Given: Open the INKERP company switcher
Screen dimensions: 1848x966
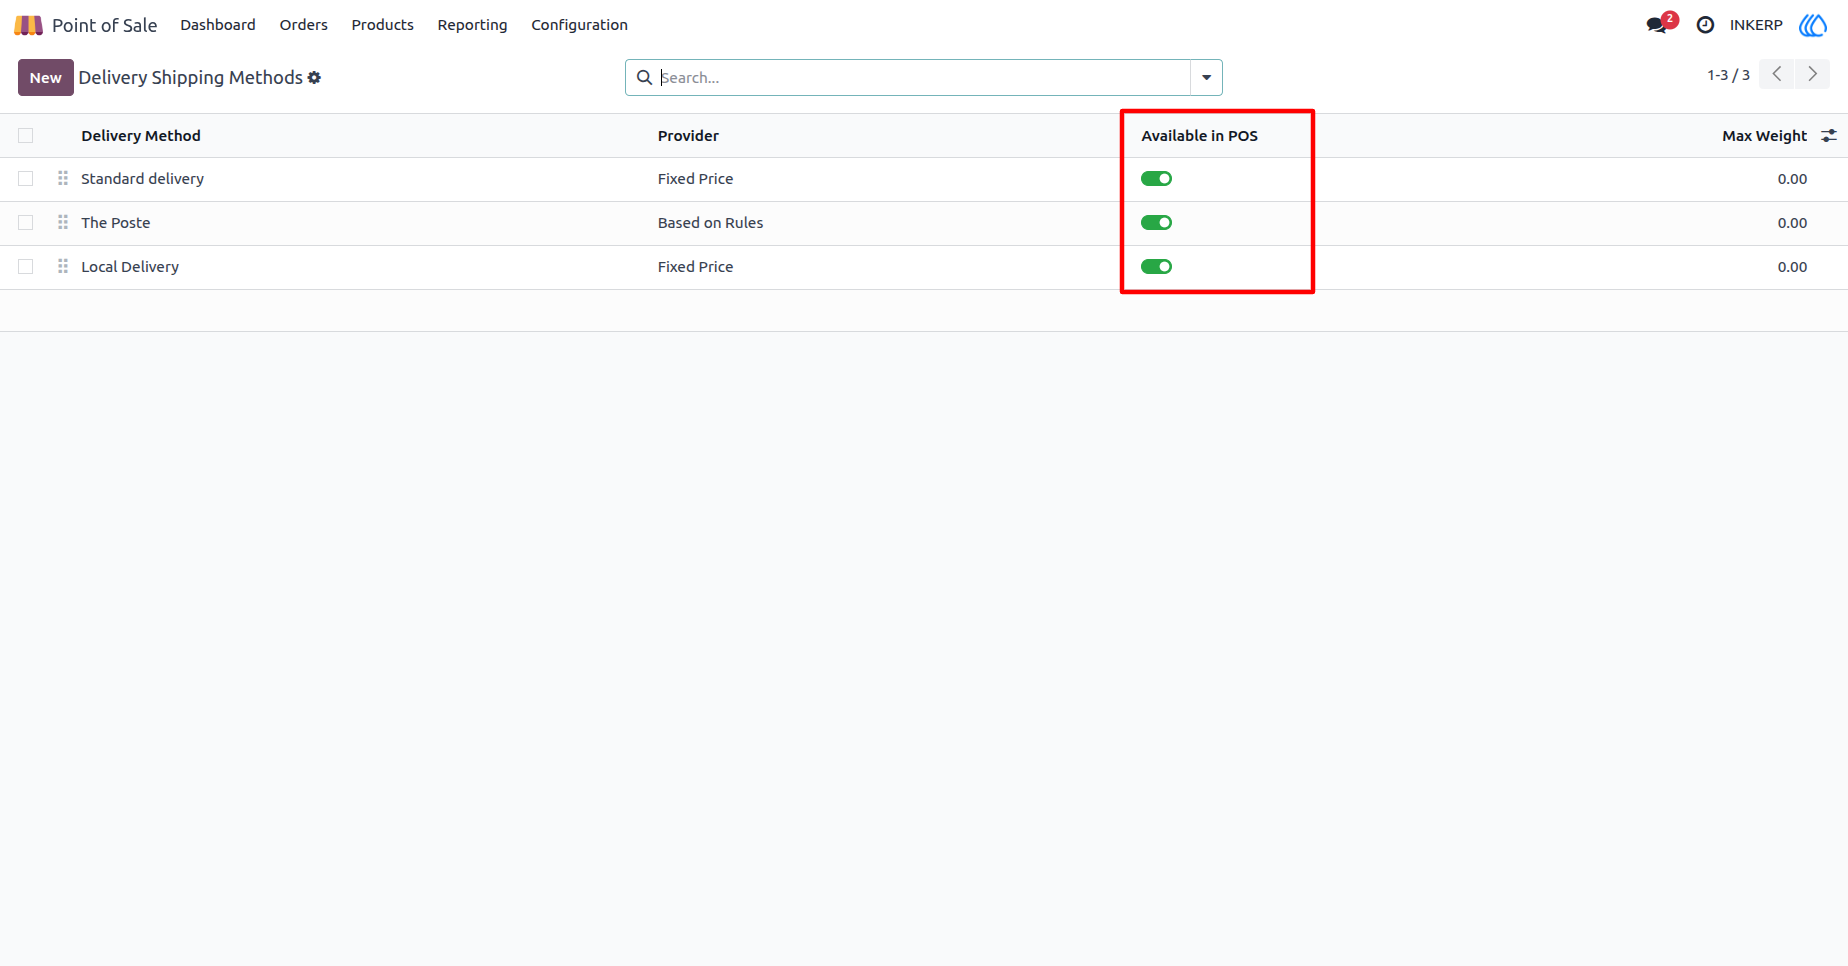Looking at the screenshot, I should pos(1756,25).
